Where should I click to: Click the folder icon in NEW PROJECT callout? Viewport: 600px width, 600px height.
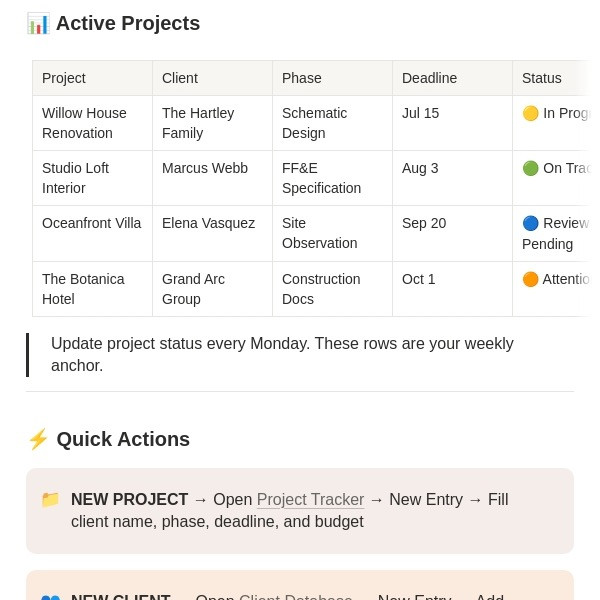point(51,499)
